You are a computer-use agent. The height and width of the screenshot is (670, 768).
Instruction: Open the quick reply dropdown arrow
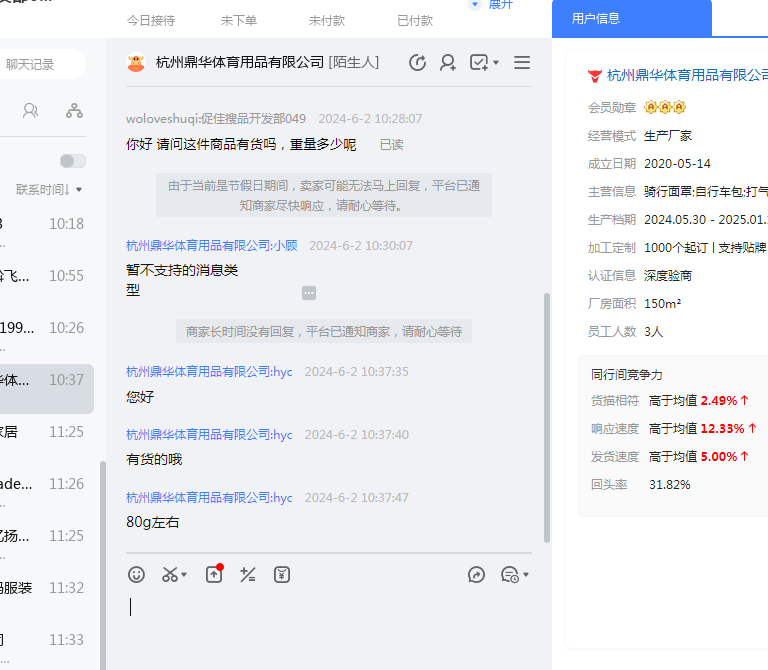526,575
